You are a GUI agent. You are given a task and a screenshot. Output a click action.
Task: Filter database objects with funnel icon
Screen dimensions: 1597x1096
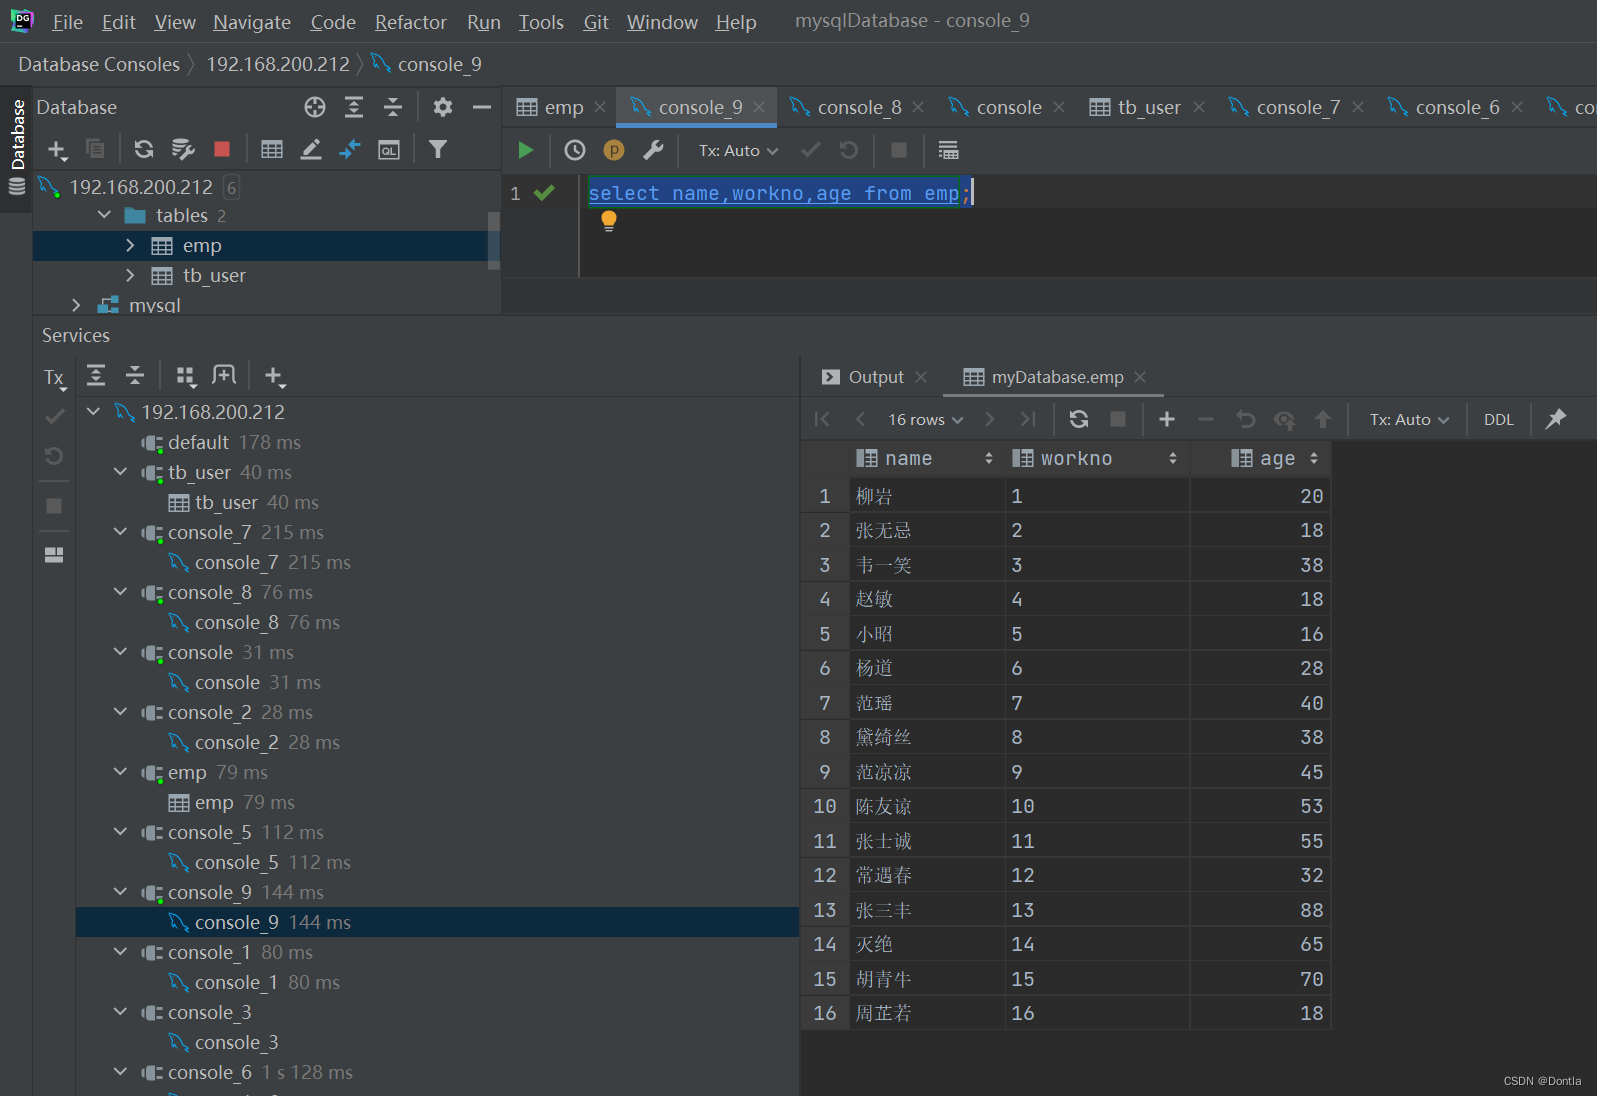coord(438,149)
